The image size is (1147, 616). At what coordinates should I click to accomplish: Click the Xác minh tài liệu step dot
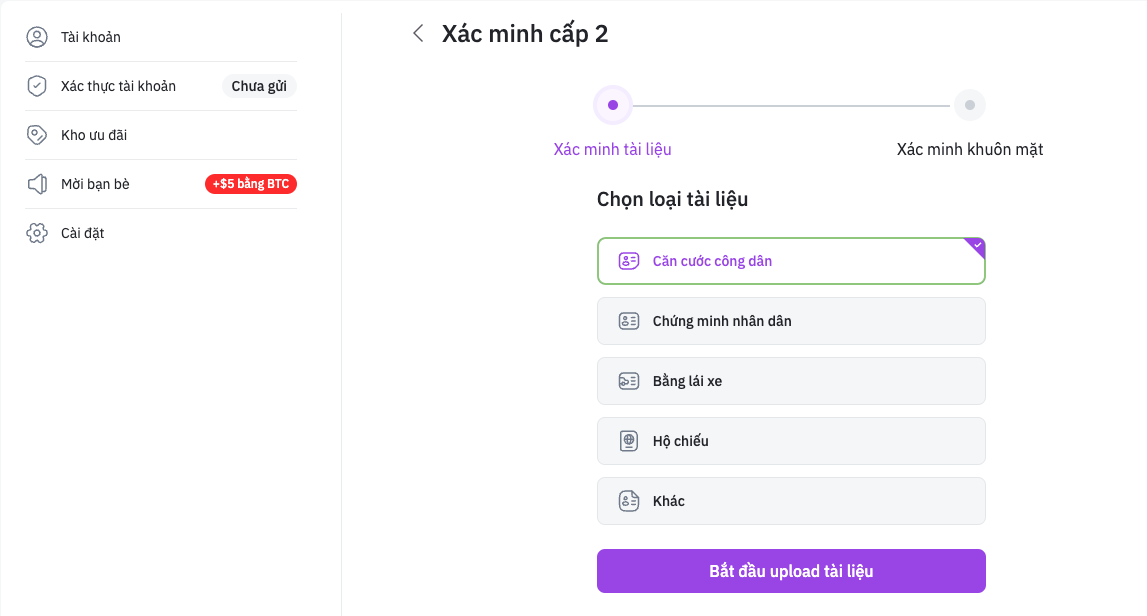[x=613, y=104]
